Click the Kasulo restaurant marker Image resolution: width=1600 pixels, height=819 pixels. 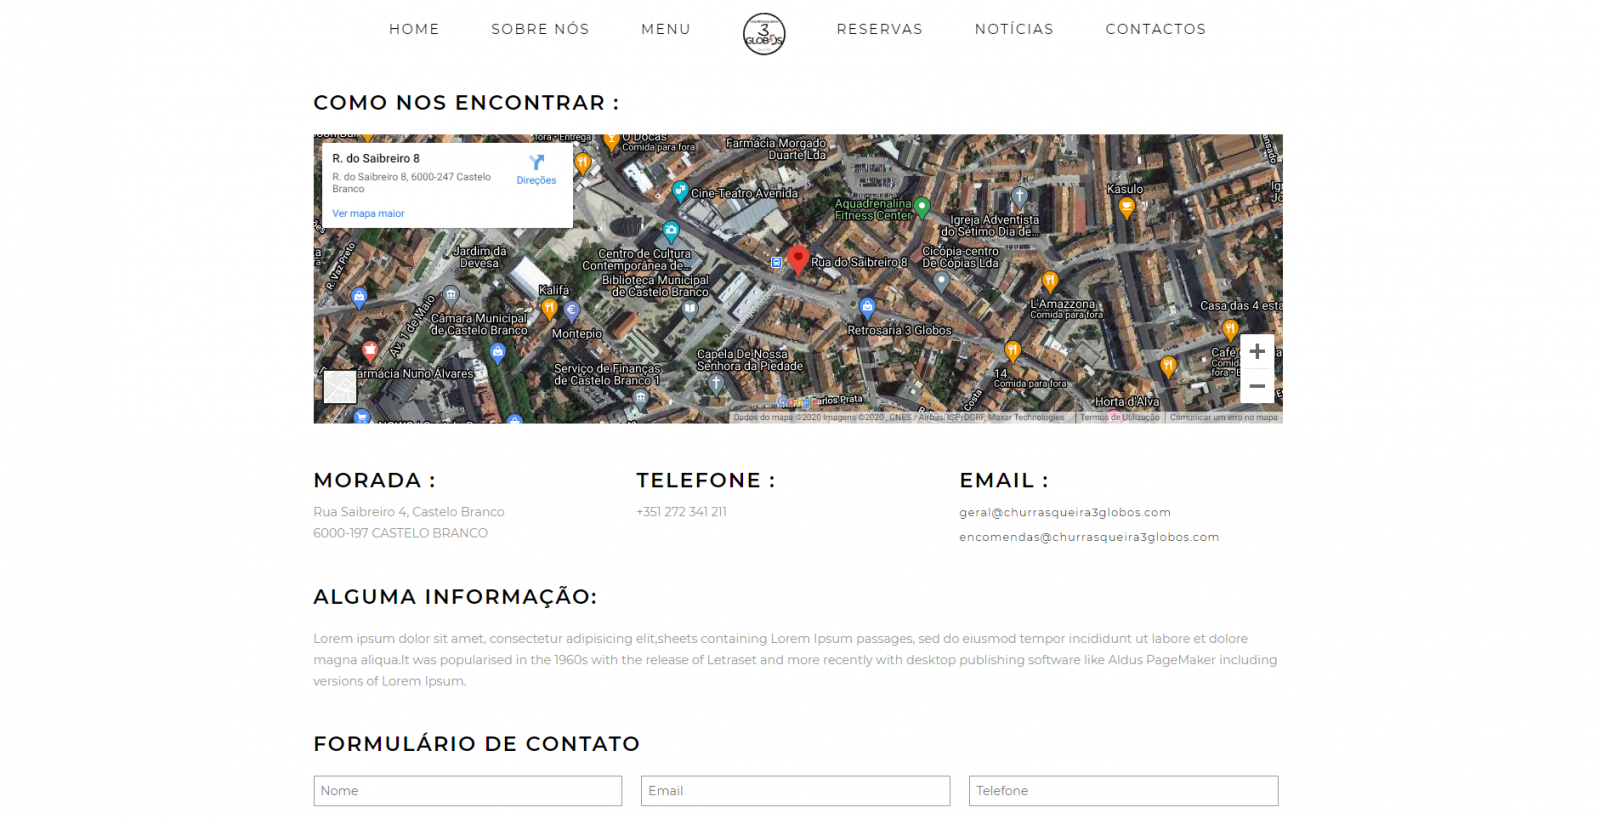(x=1127, y=208)
